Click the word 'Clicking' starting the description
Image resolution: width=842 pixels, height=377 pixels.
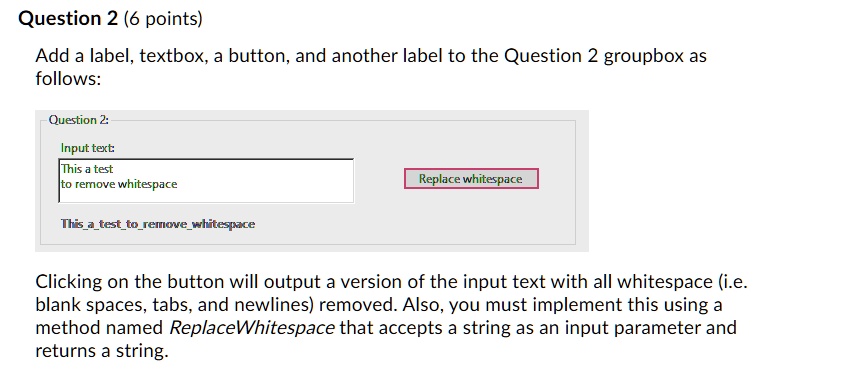[69, 281]
